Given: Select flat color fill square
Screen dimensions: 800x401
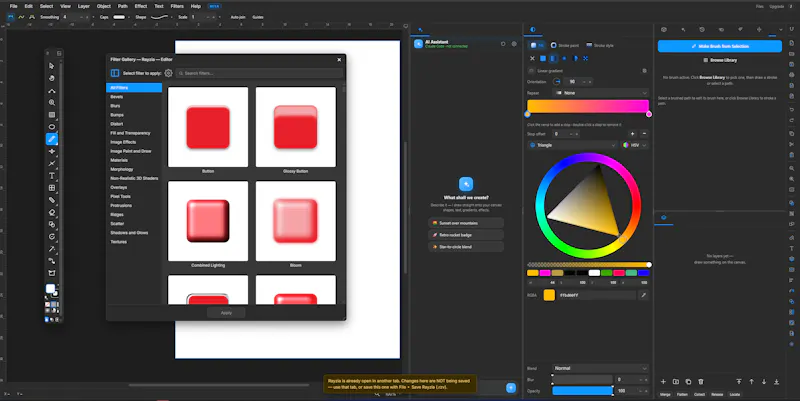Looking at the screenshot, I should (x=543, y=59).
